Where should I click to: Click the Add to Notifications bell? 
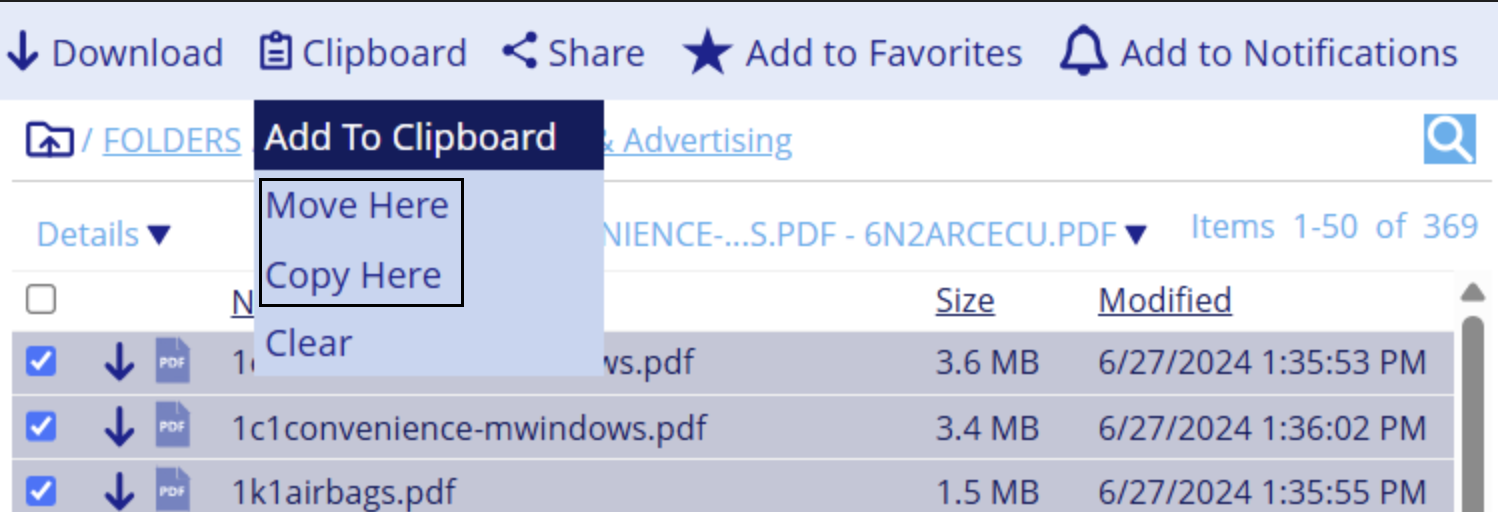[x=1083, y=52]
